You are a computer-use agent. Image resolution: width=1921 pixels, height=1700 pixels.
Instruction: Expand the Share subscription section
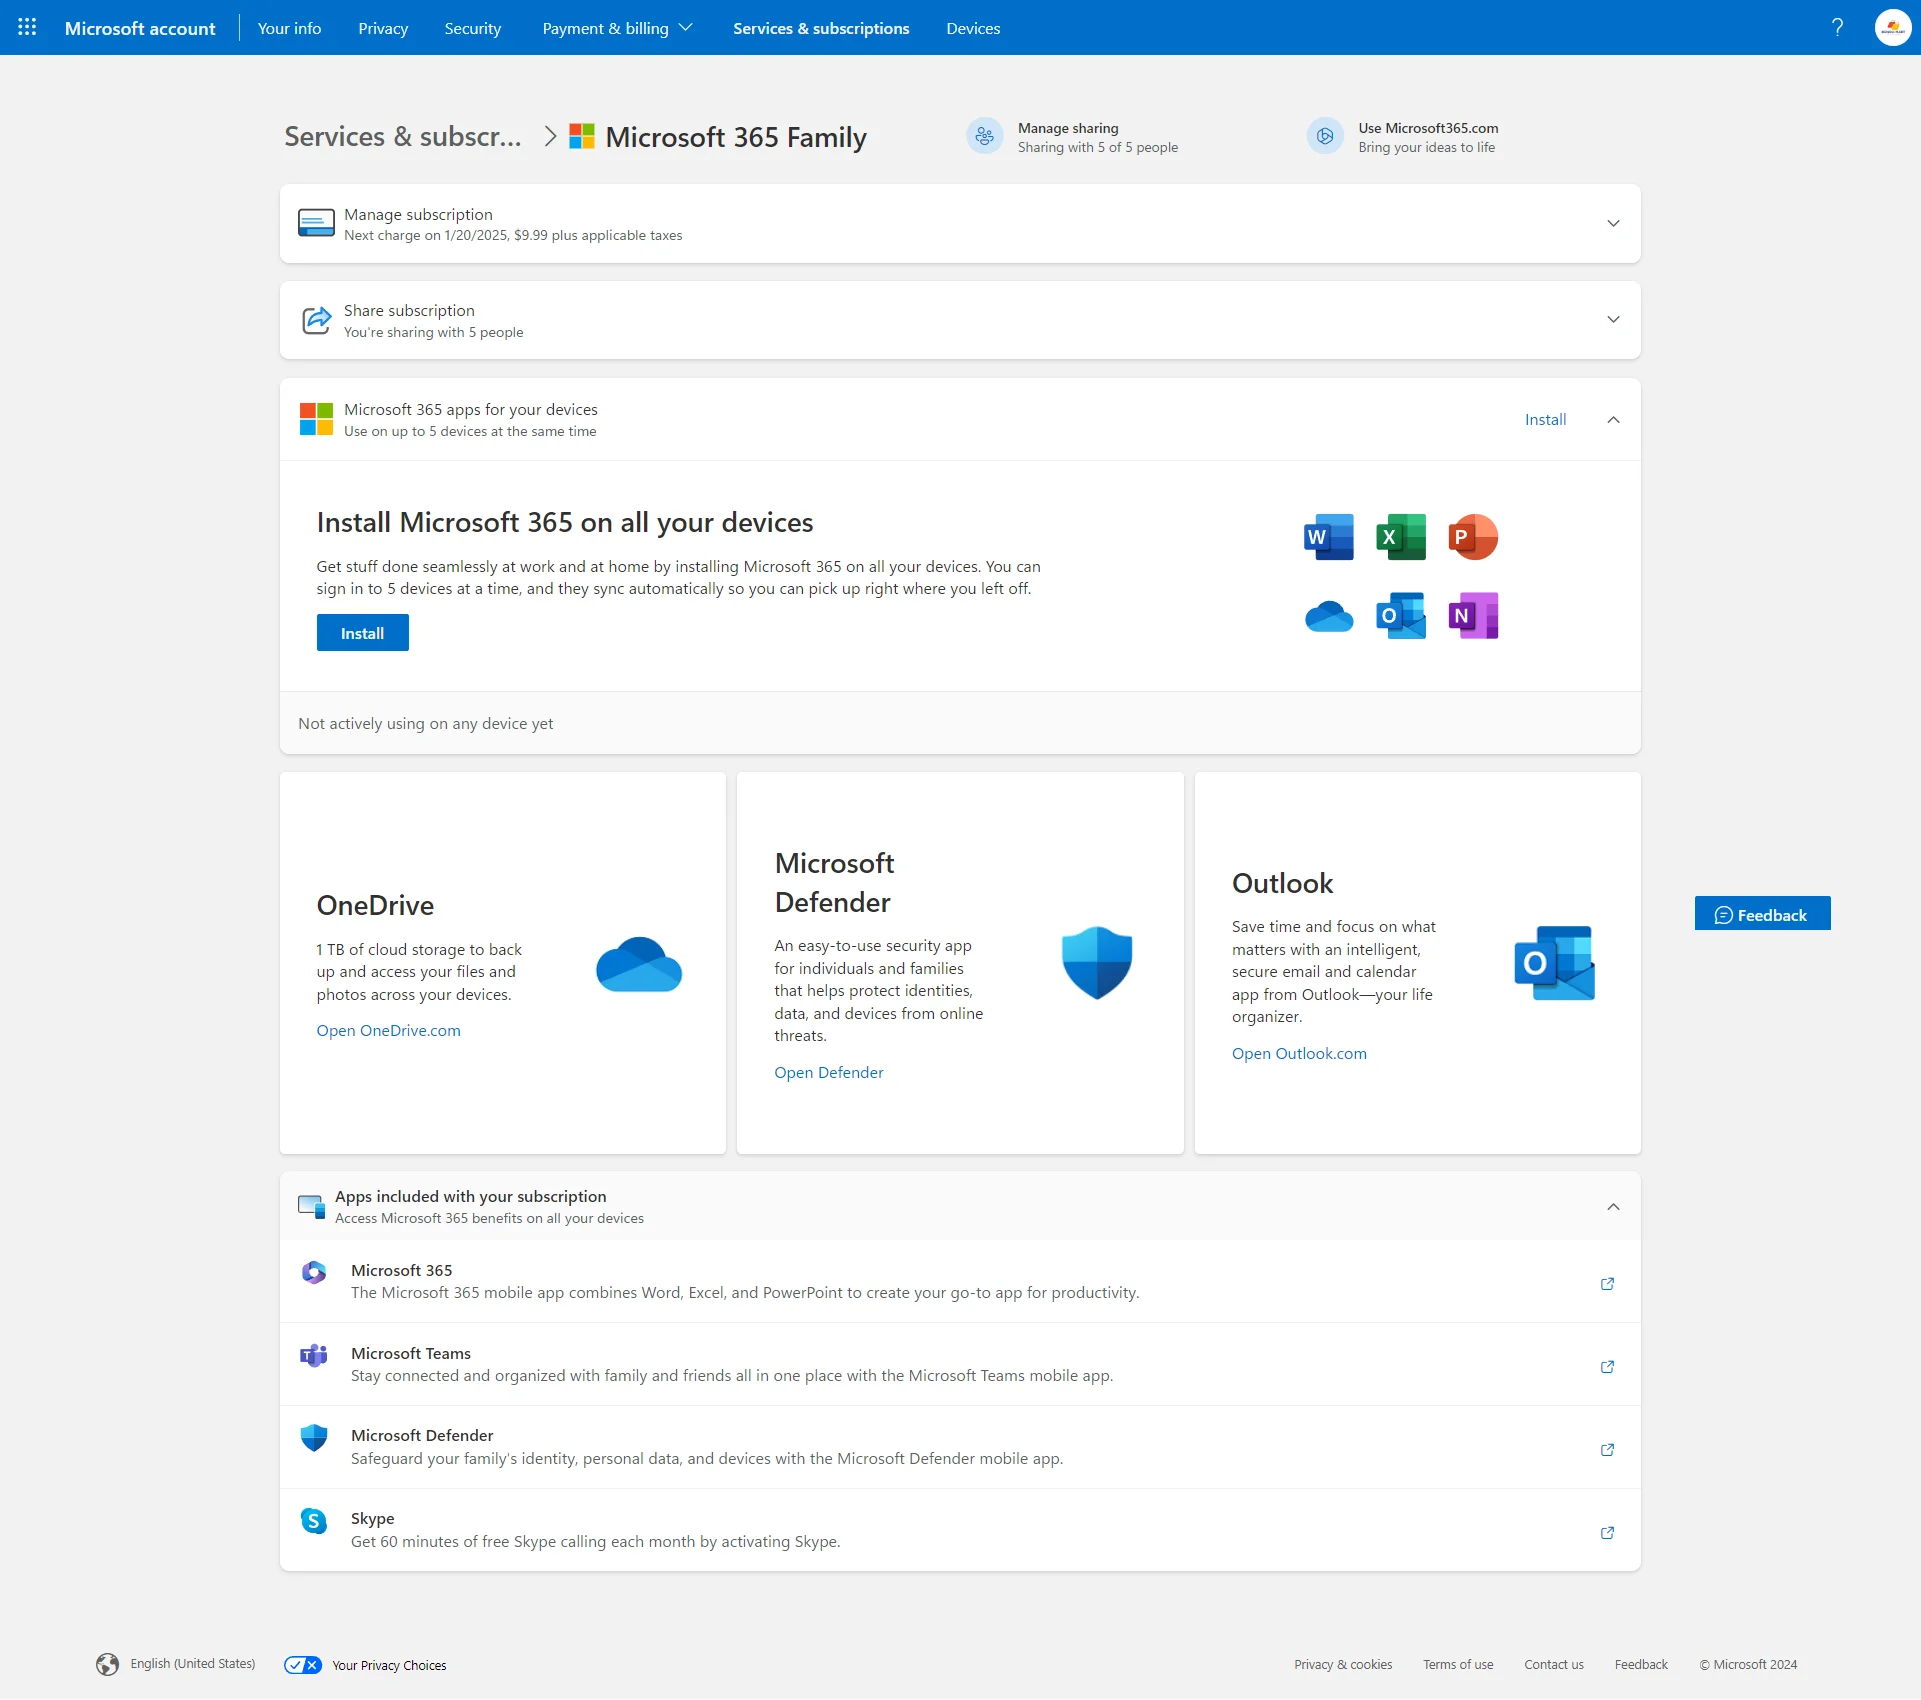[x=1612, y=320]
